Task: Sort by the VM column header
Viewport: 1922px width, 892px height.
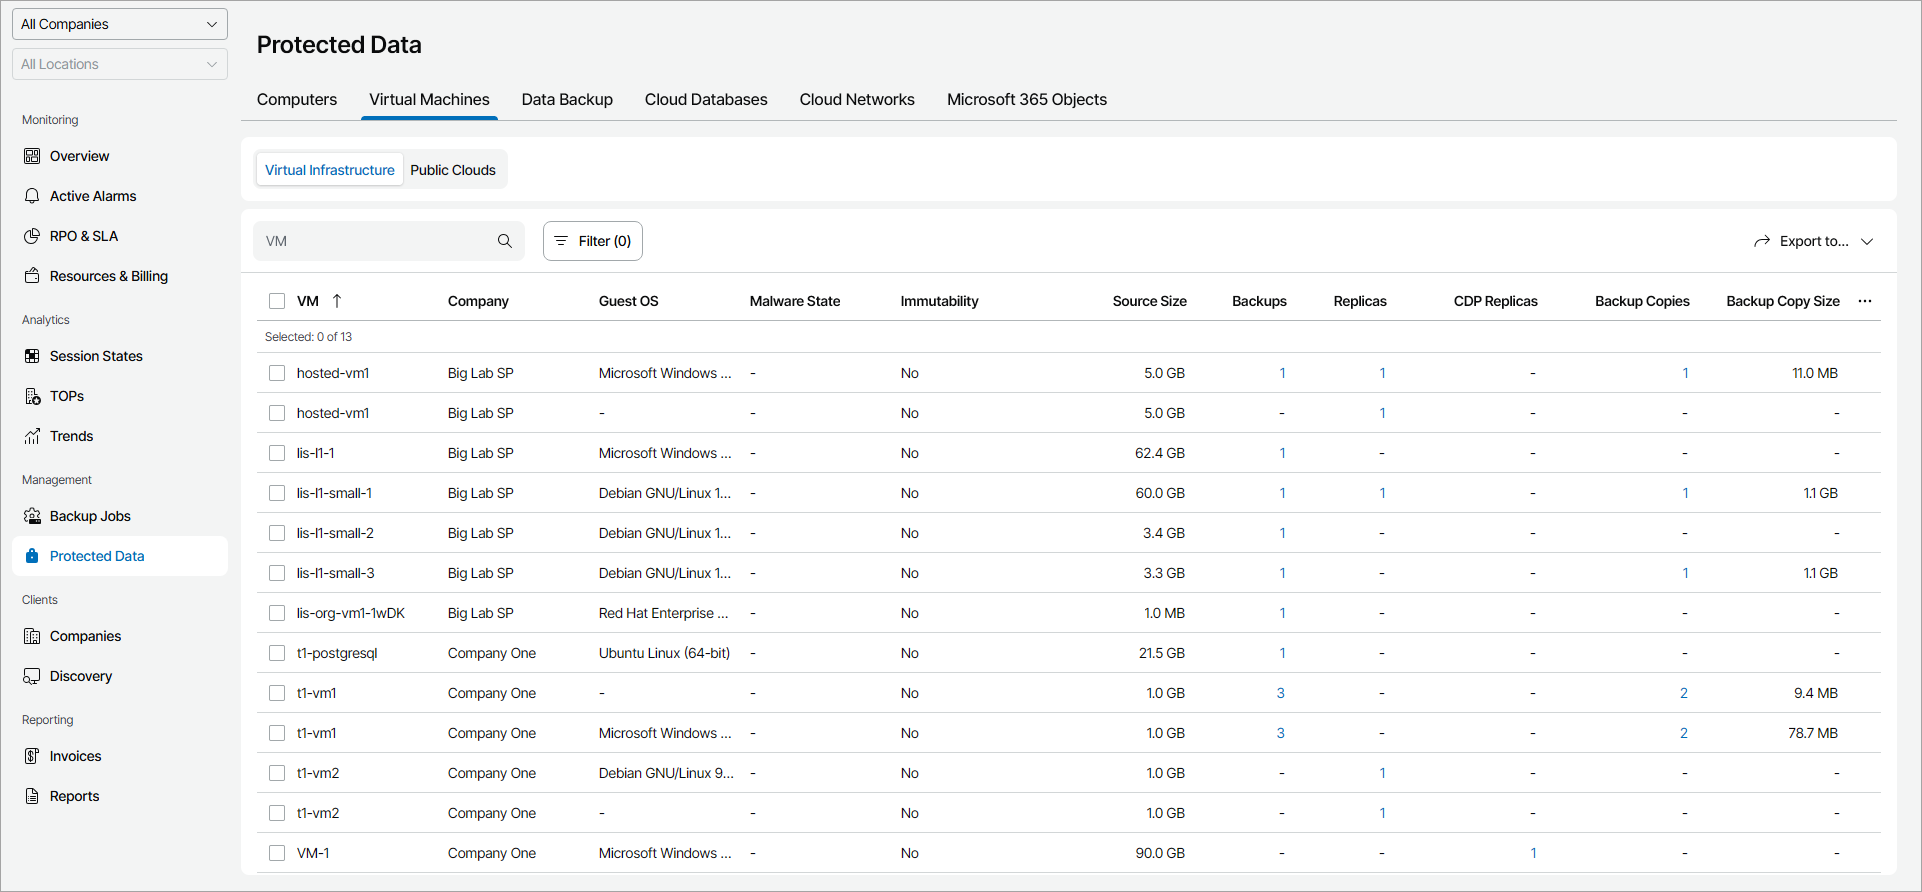Action: (308, 301)
